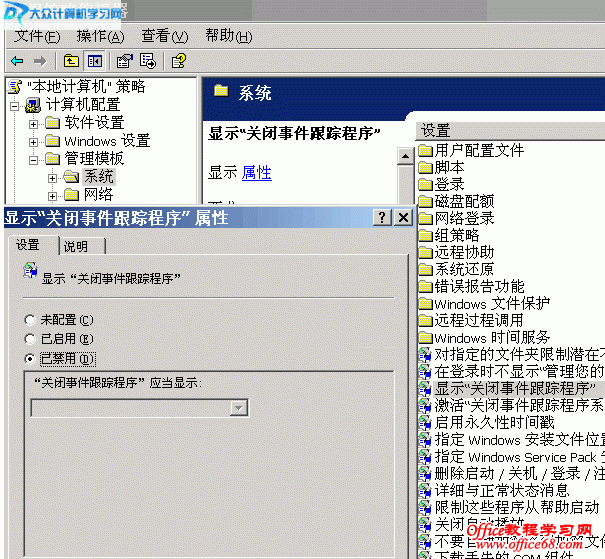Image resolution: width=605 pixels, height=559 pixels.
Task: Click the 系统还原 folder icon
Action: click(x=426, y=269)
